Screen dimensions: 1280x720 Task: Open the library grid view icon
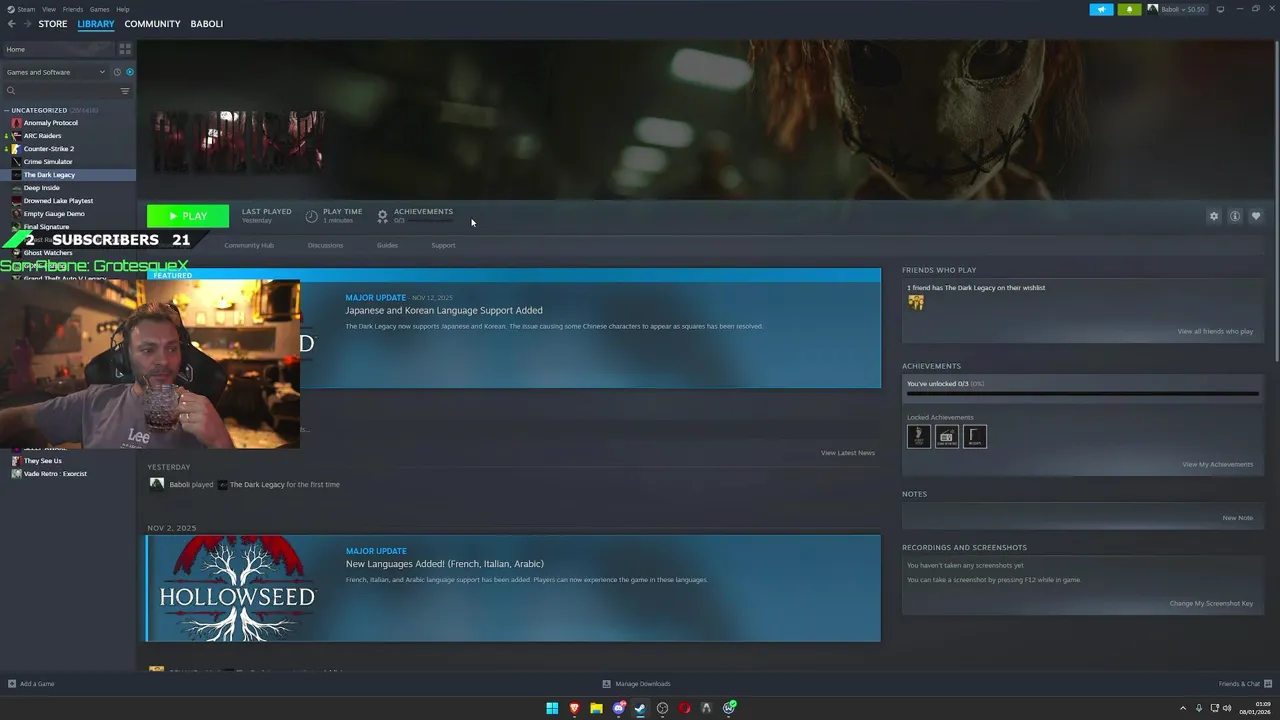tap(125, 48)
